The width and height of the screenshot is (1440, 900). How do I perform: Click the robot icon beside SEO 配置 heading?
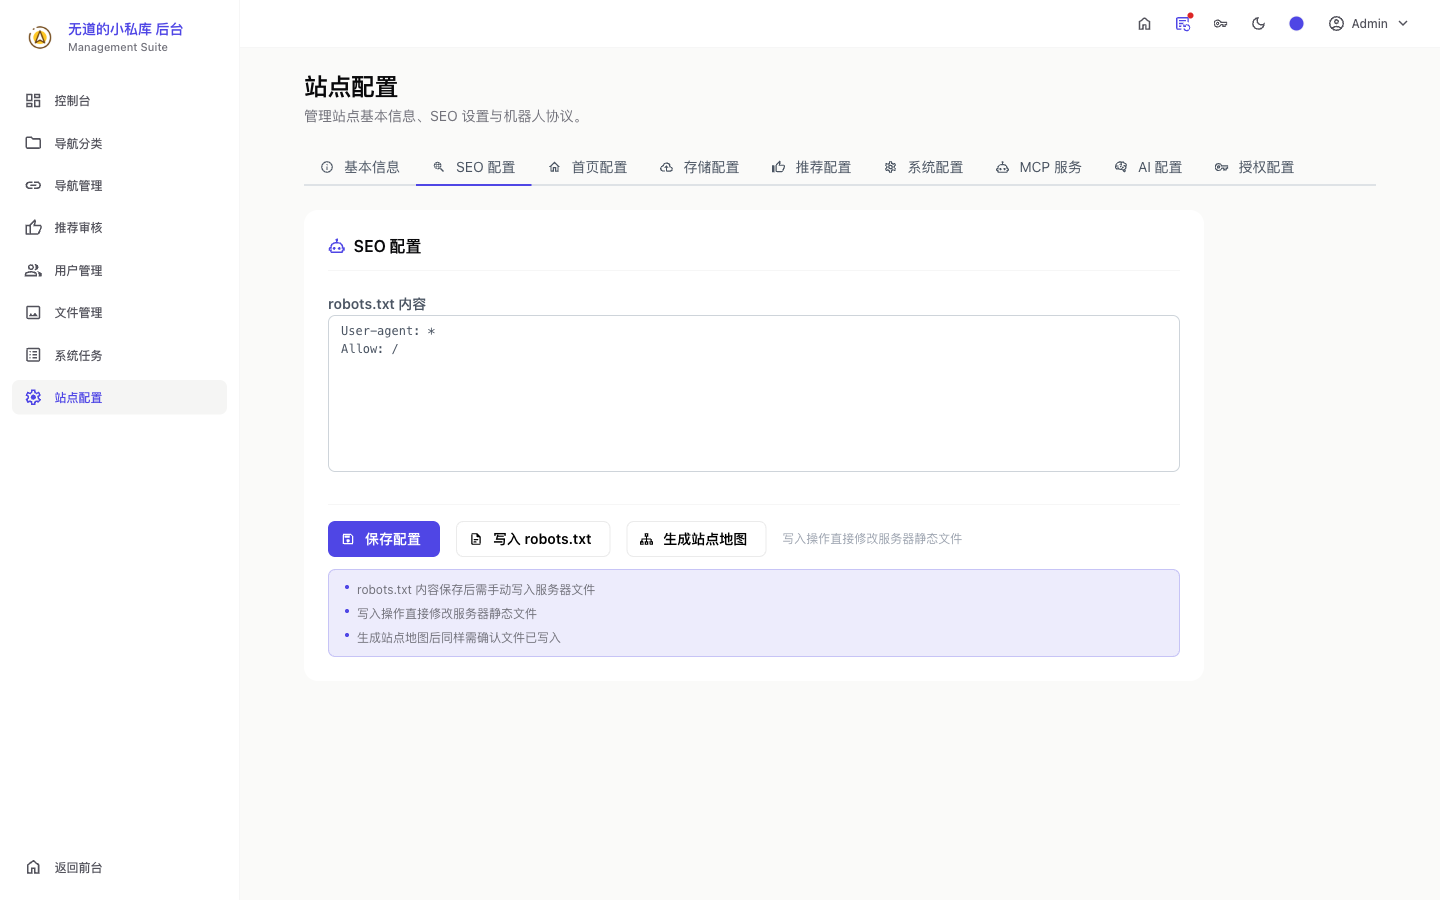337,246
